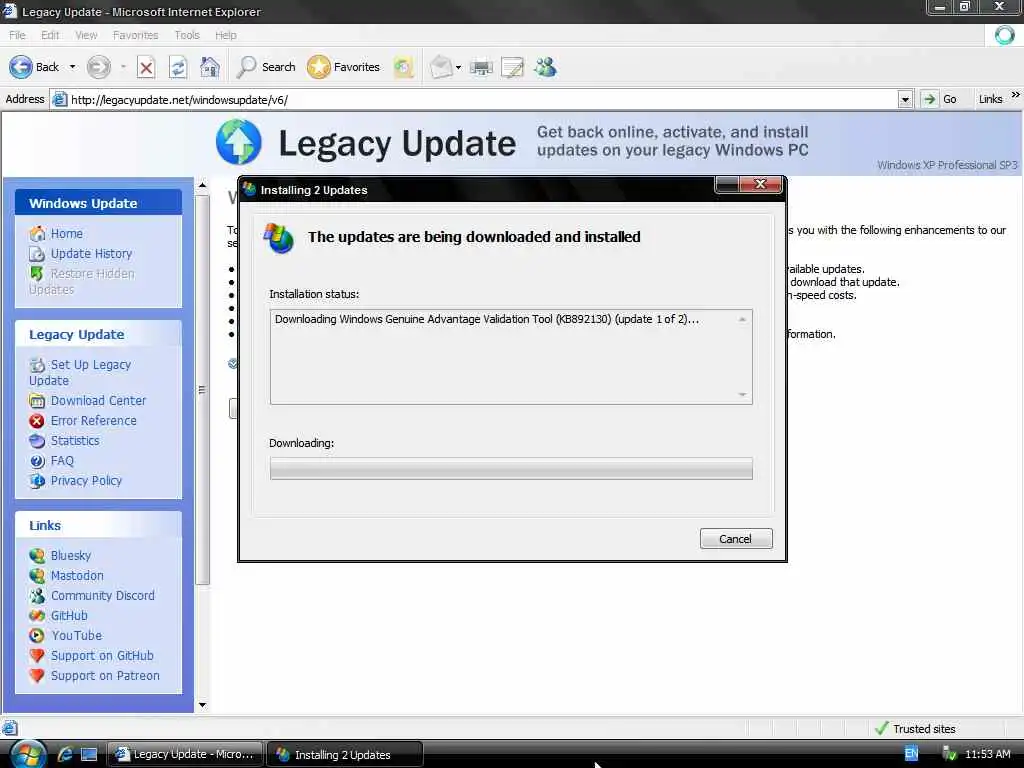Image resolution: width=1024 pixels, height=768 pixels.
Task: Click the GitHub sidebar icon
Action: click(37, 615)
